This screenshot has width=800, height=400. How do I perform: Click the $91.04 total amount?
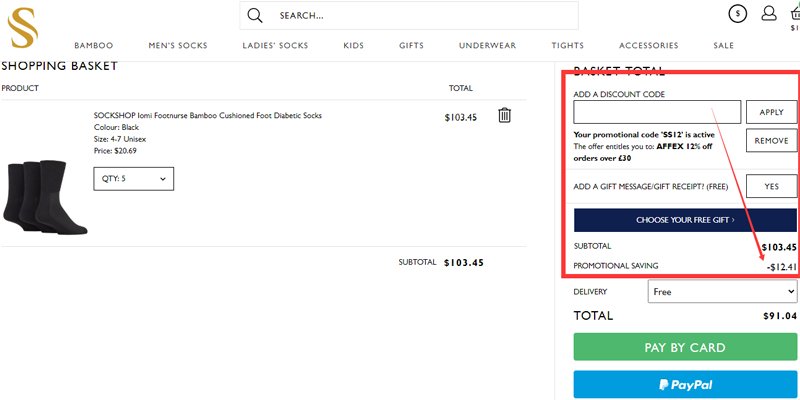click(x=780, y=316)
